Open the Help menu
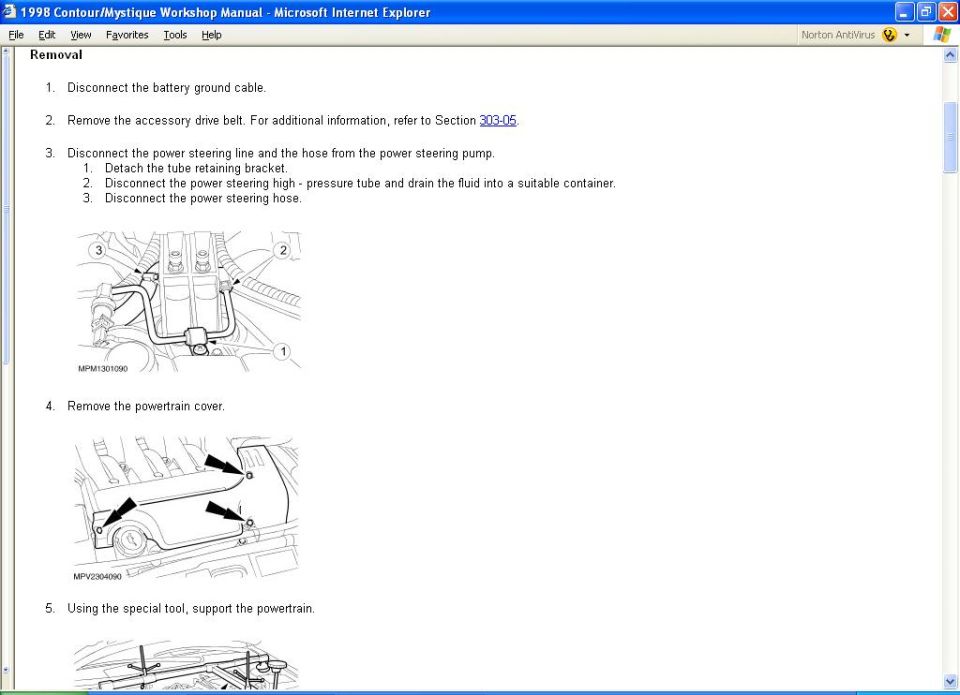This screenshot has height=695, width=960. click(x=211, y=35)
